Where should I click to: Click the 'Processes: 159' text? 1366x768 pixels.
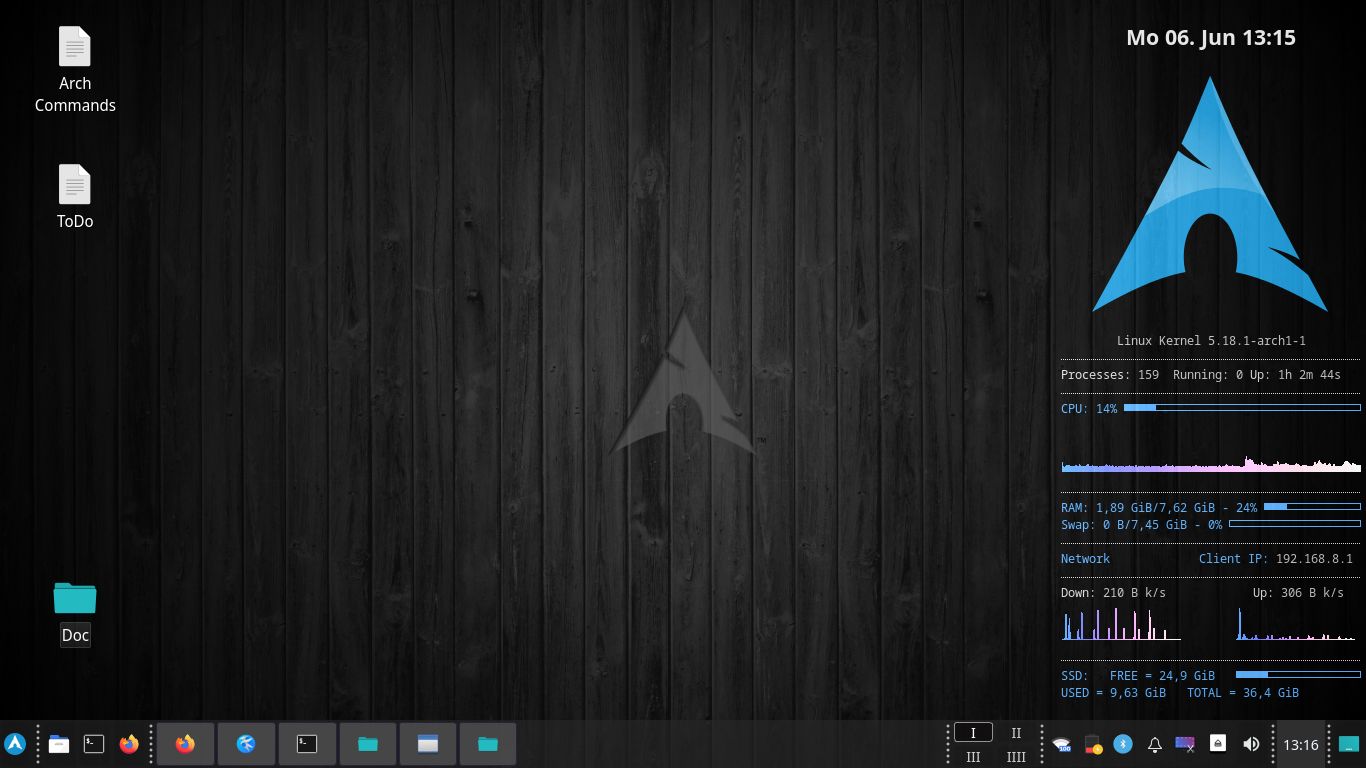tap(1110, 375)
